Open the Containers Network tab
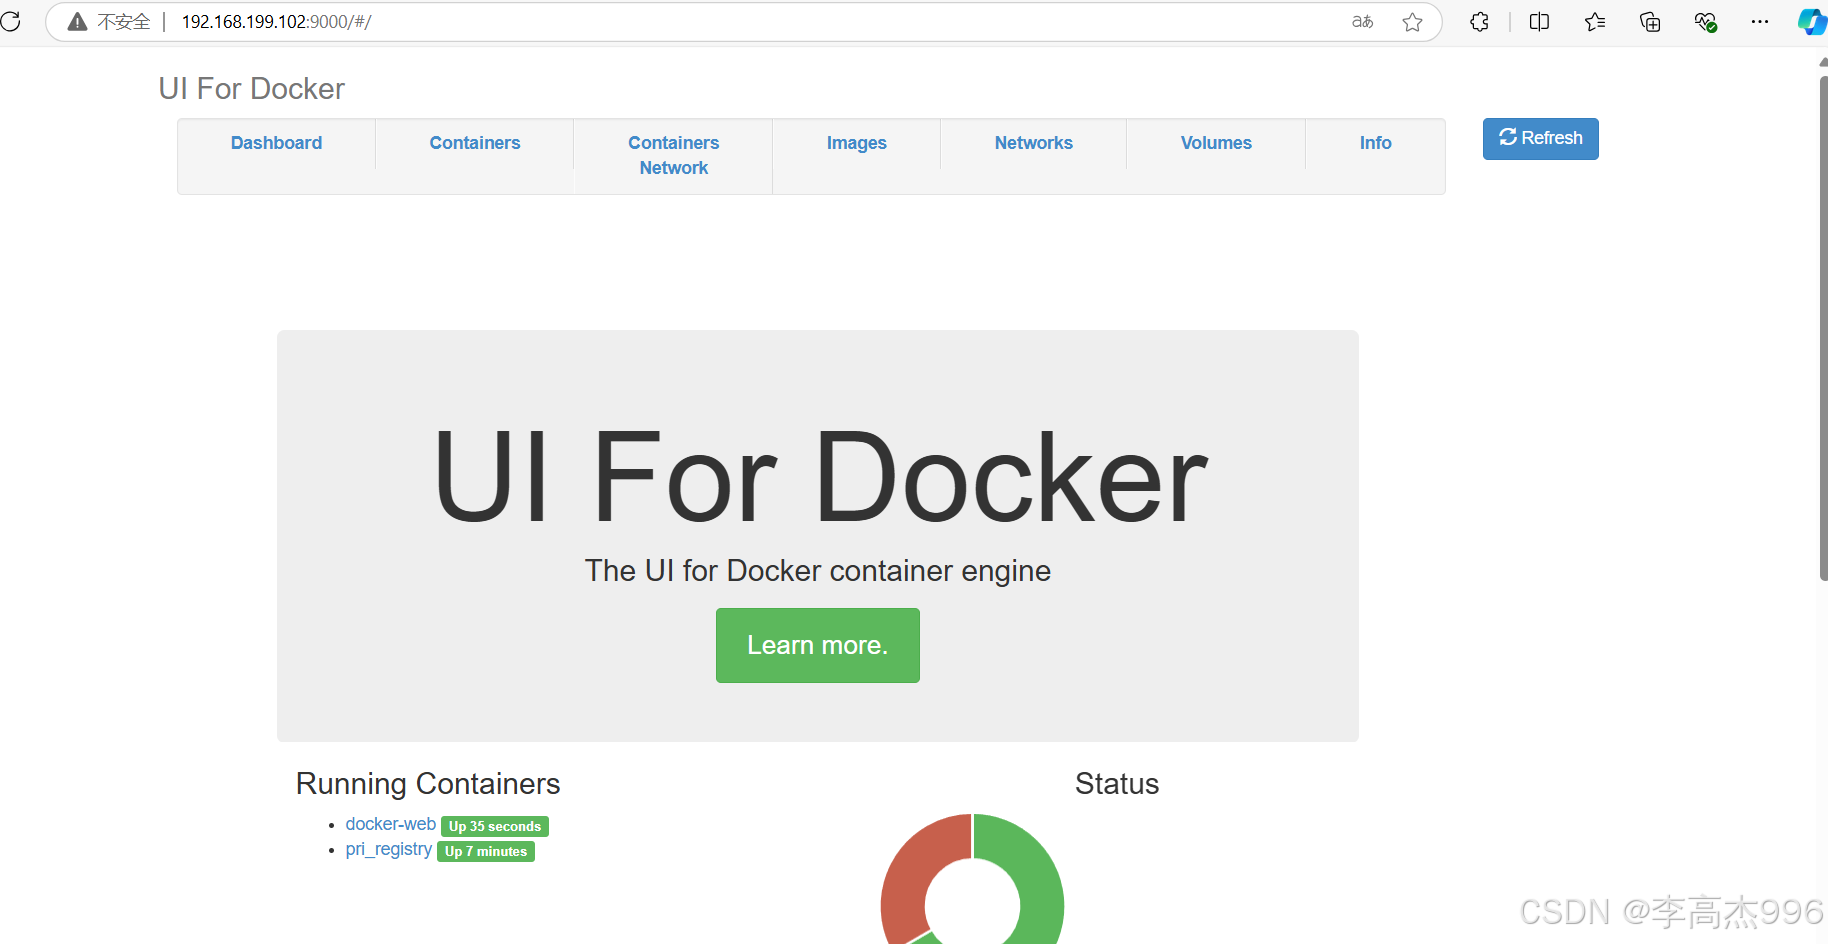1828x944 pixels. point(673,155)
